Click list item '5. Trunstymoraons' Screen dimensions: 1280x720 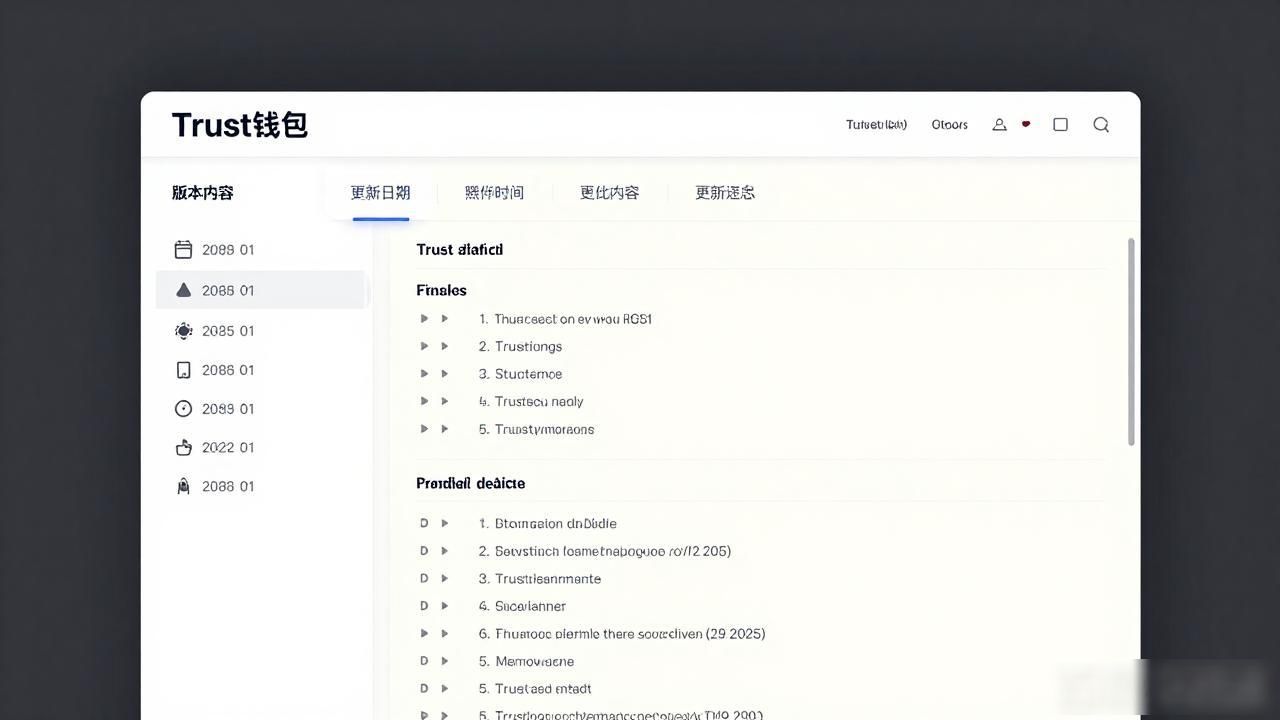pyautogui.click(x=536, y=429)
